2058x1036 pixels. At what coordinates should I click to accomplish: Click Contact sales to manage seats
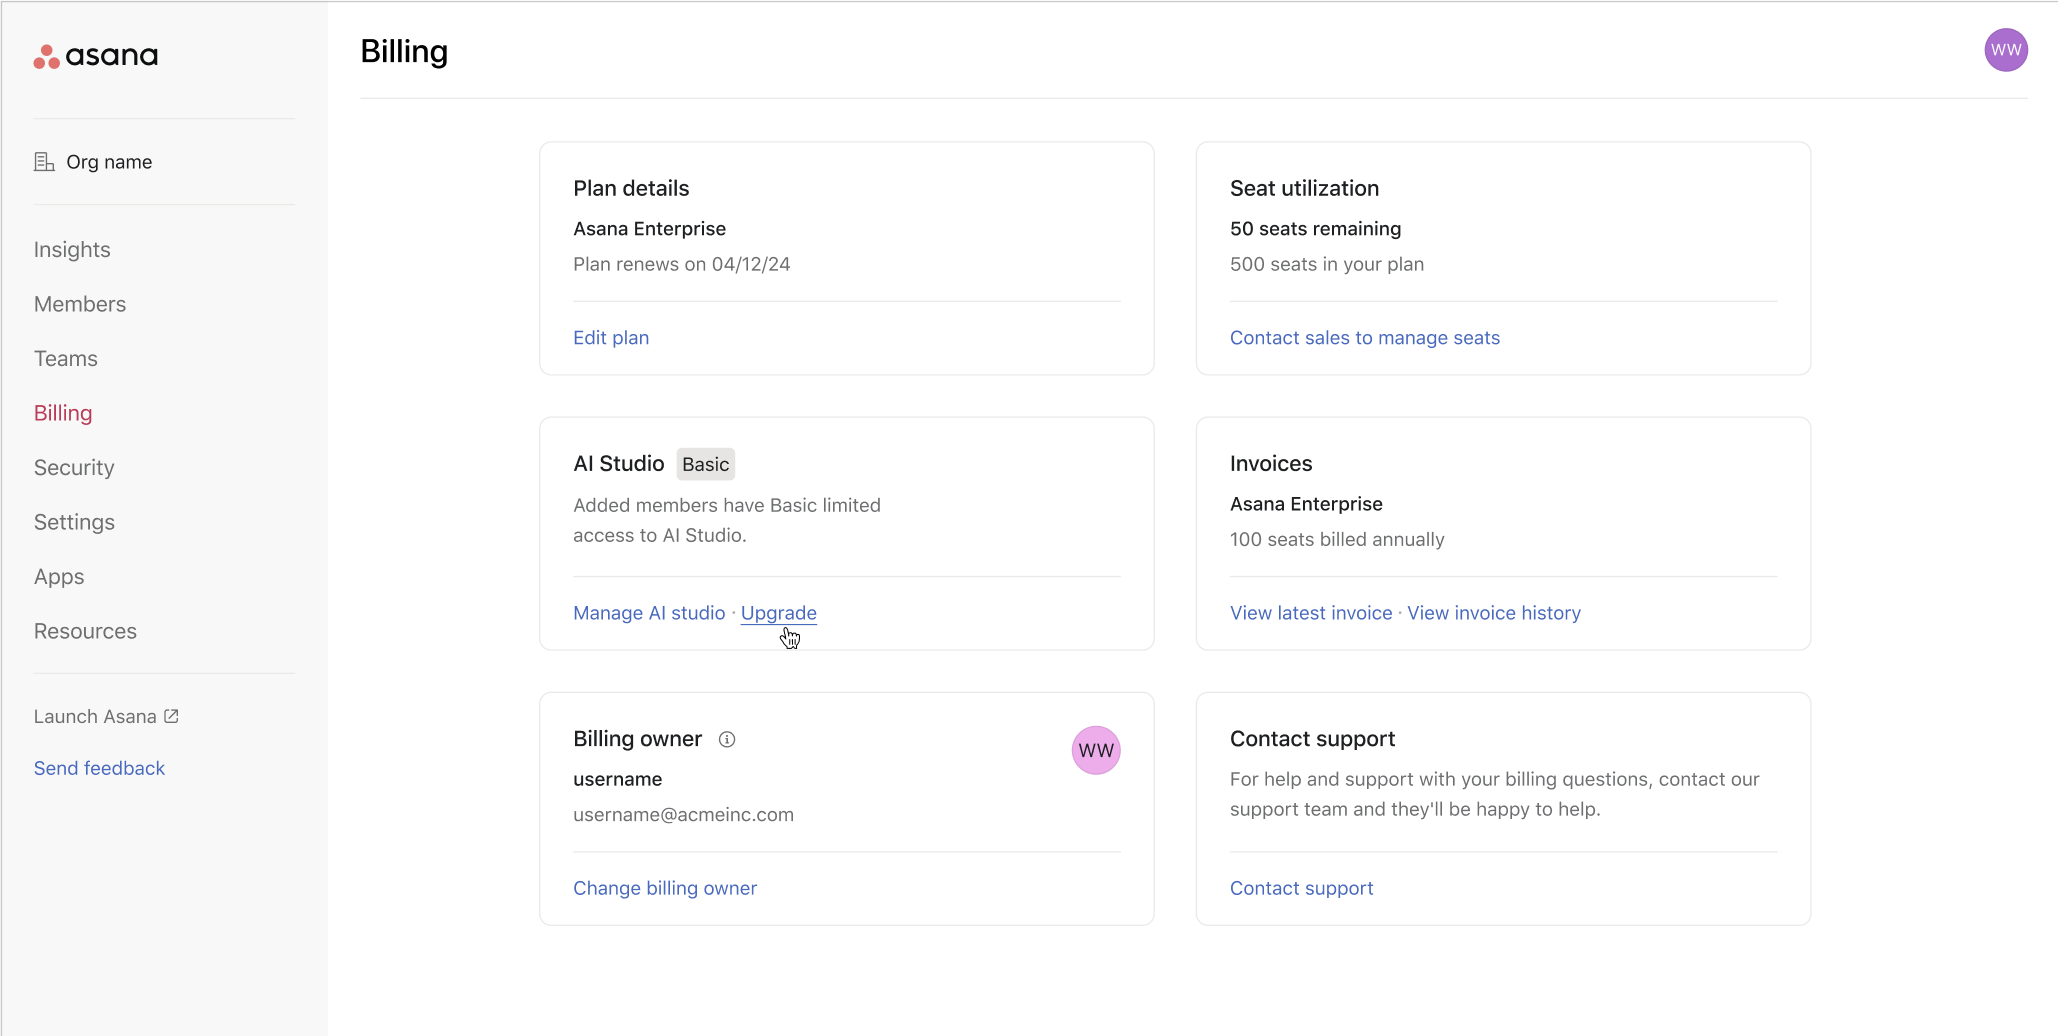click(1364, 337)
